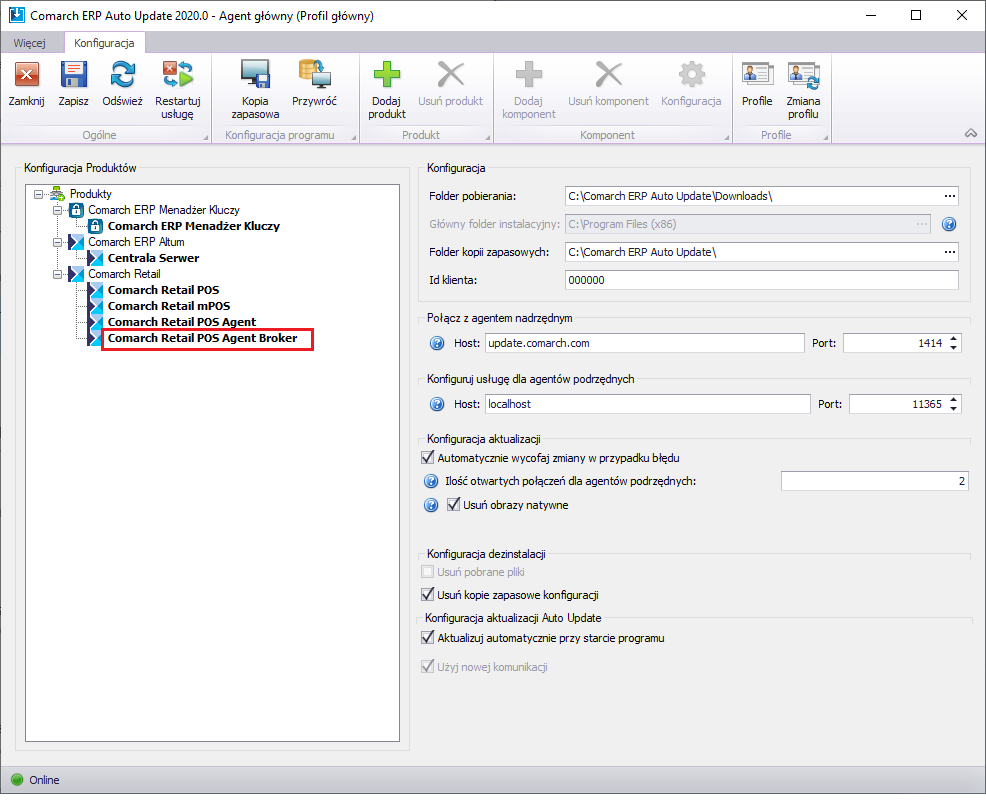Toggle Aktualizuj automatycznie przy starcie programu
Image resolution: width=986 pixels, height=800 pixels.
pos(428,638)
